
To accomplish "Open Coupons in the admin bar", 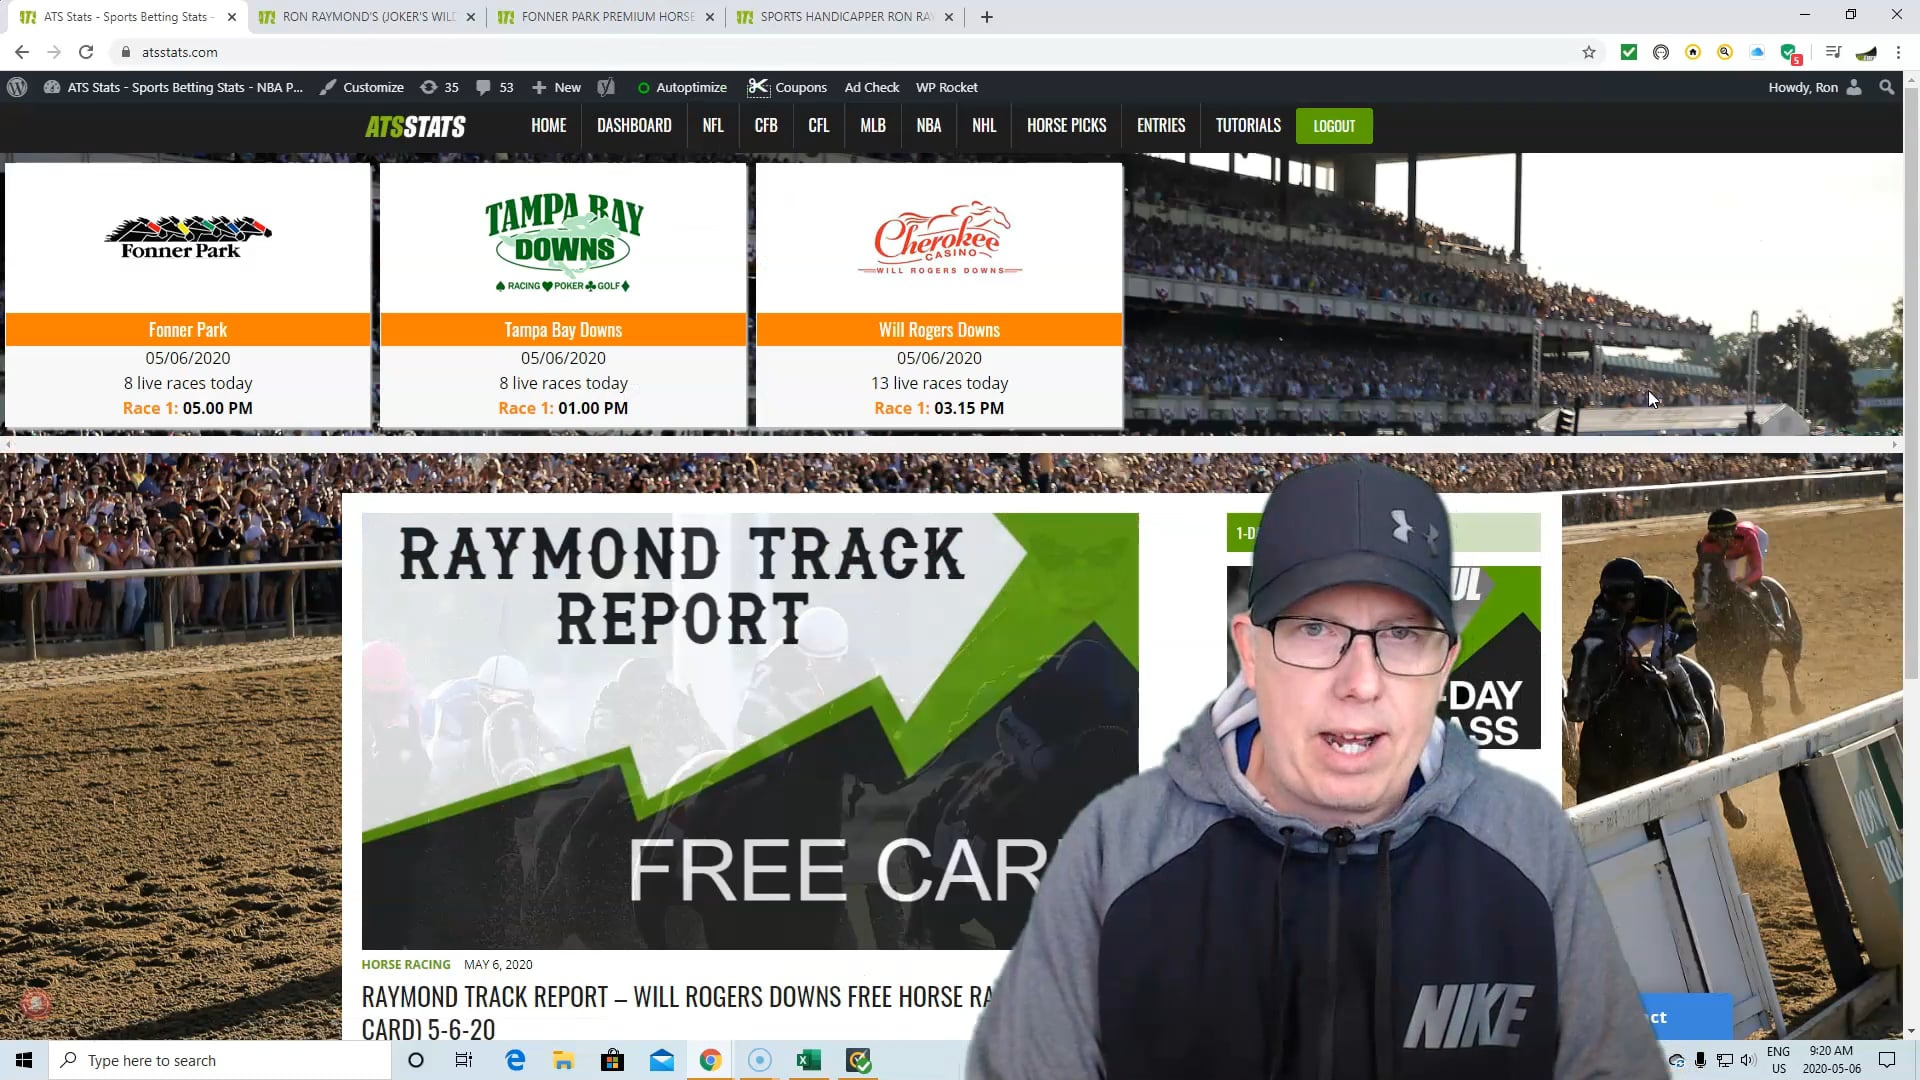I will tap(787, 87).
